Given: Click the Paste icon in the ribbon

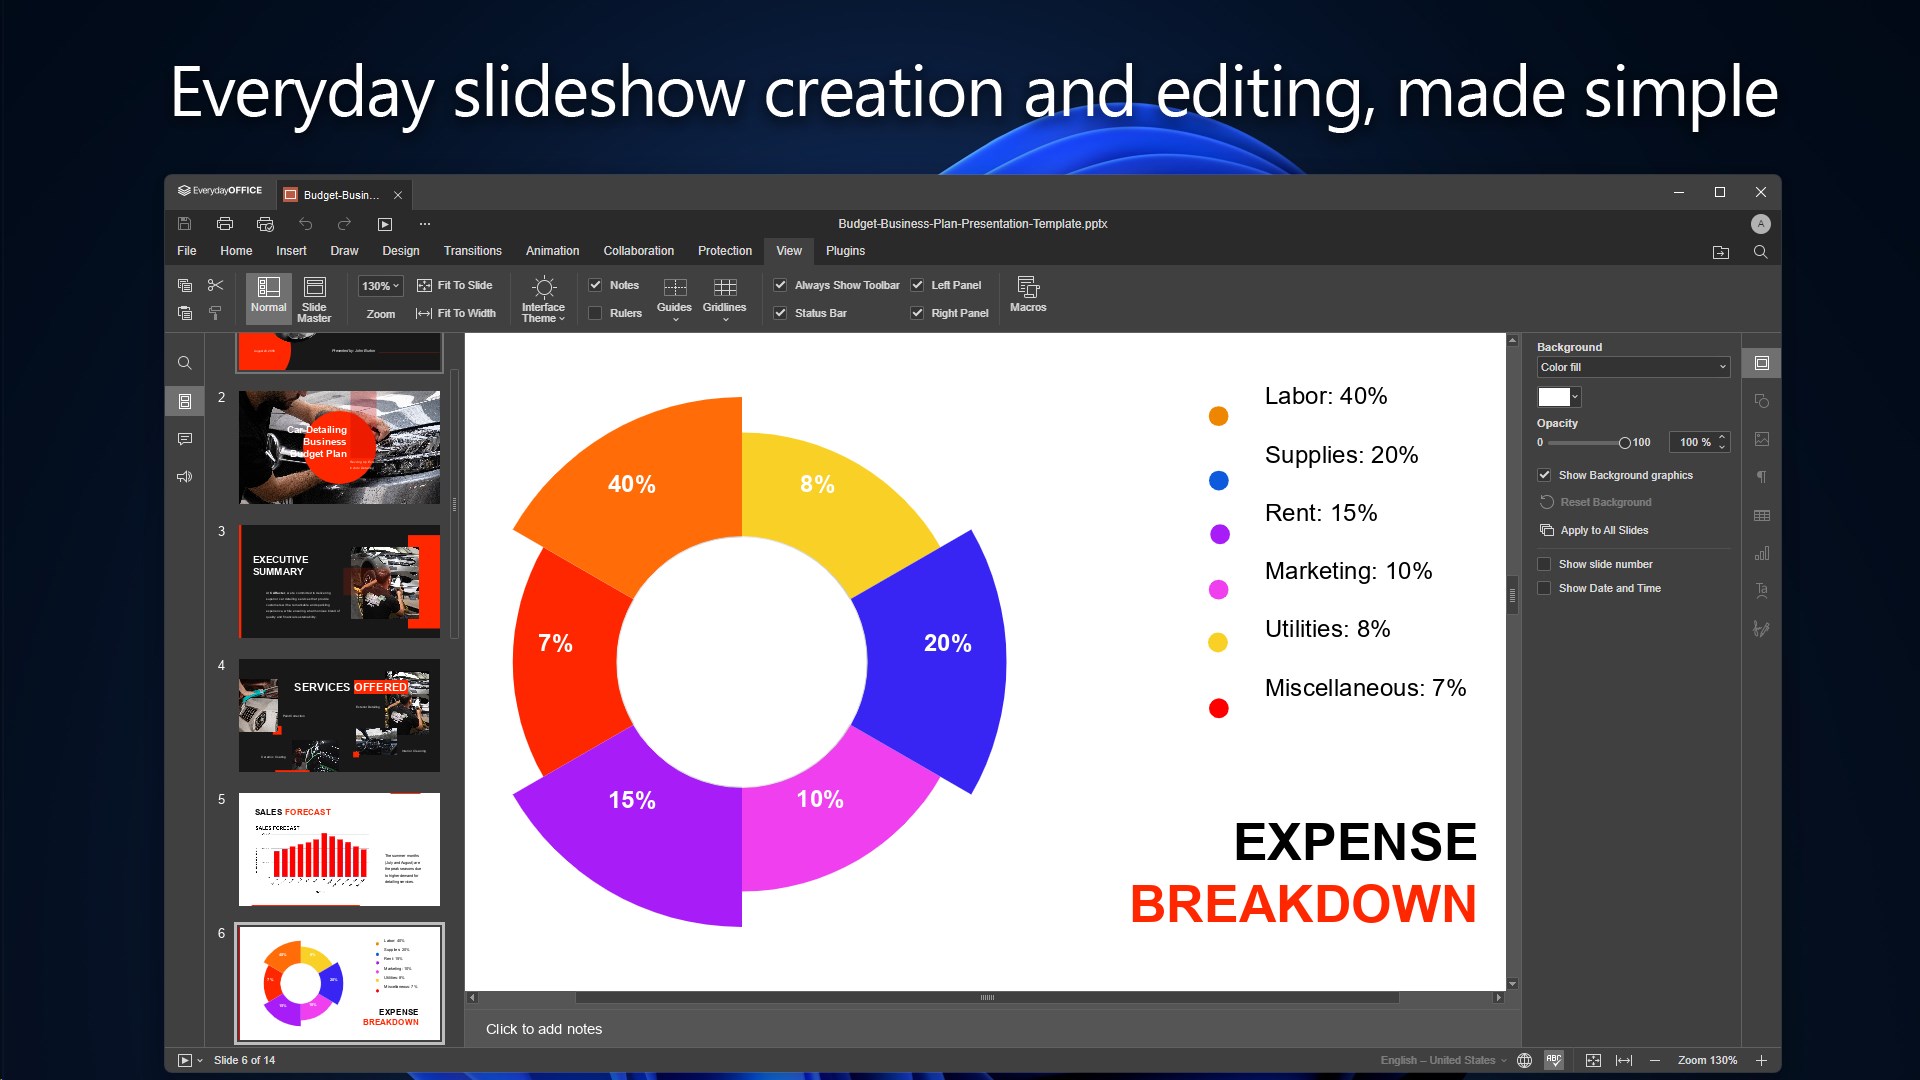Looking at the screenshot, I should coord(185,313).
